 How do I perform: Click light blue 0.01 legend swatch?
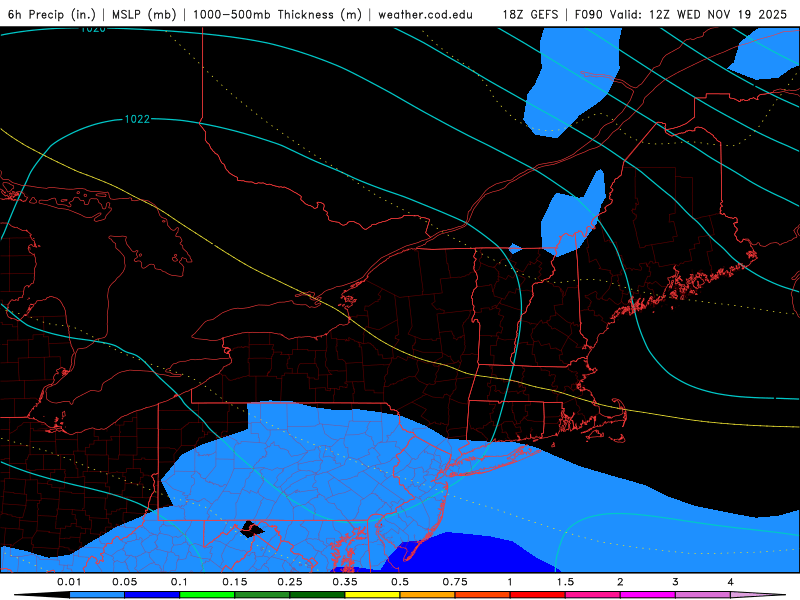click(97, 595)
